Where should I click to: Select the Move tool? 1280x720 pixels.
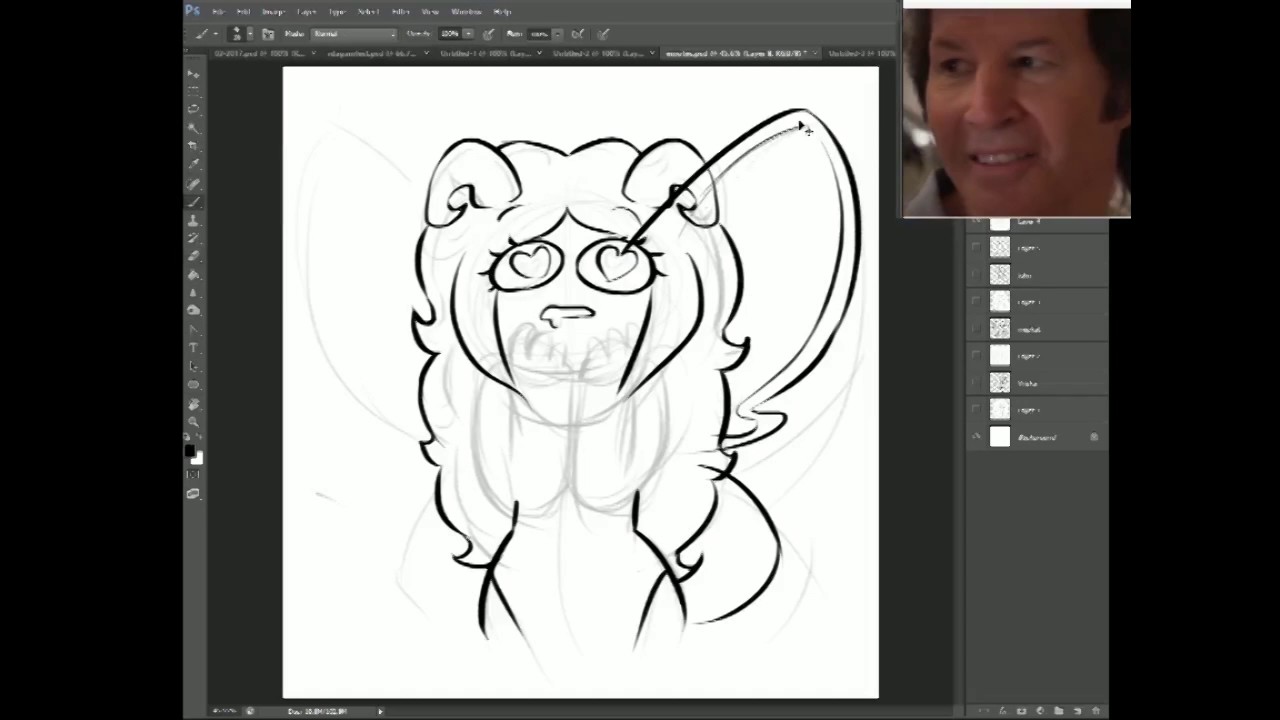tap(193, 73)
